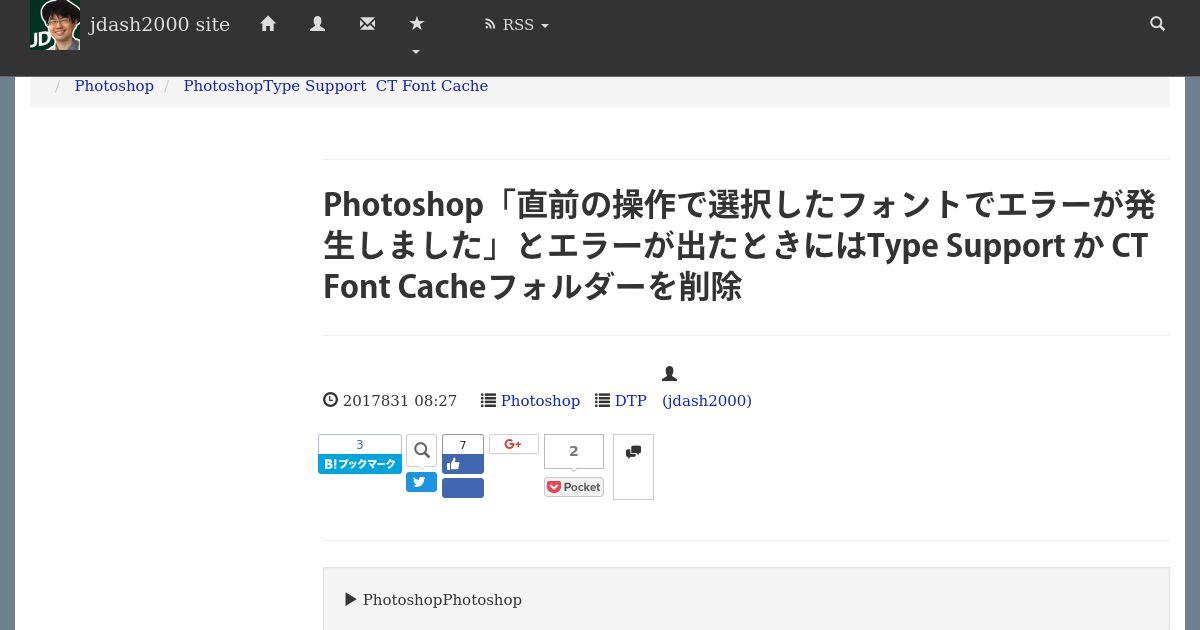
Task: Click the B! ブックマーク button
Action: tap(360, 464)
